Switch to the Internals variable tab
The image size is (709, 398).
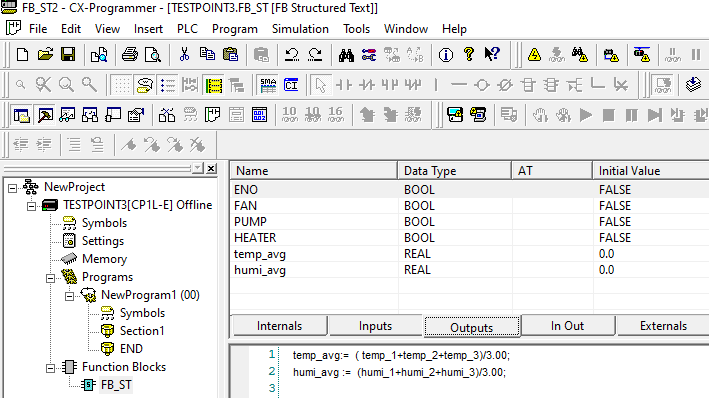[279, 326]
